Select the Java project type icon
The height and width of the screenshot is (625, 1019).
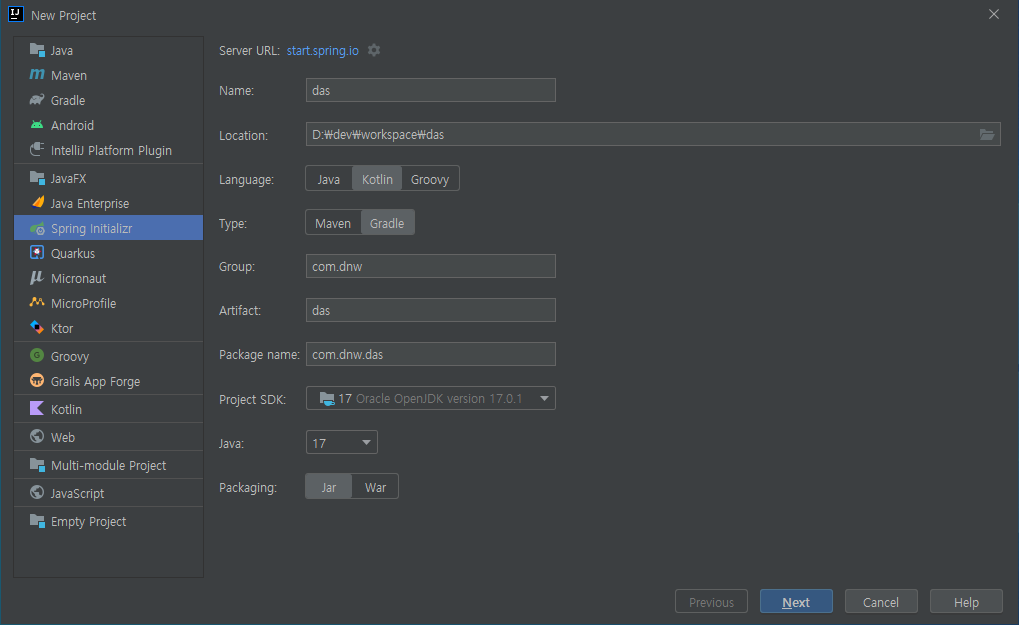click(37, 50)
